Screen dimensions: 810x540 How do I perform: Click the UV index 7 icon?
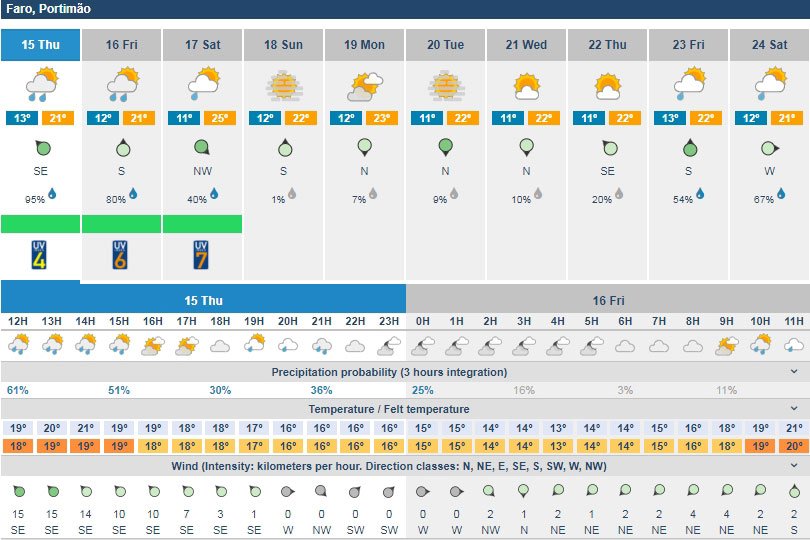201,257
